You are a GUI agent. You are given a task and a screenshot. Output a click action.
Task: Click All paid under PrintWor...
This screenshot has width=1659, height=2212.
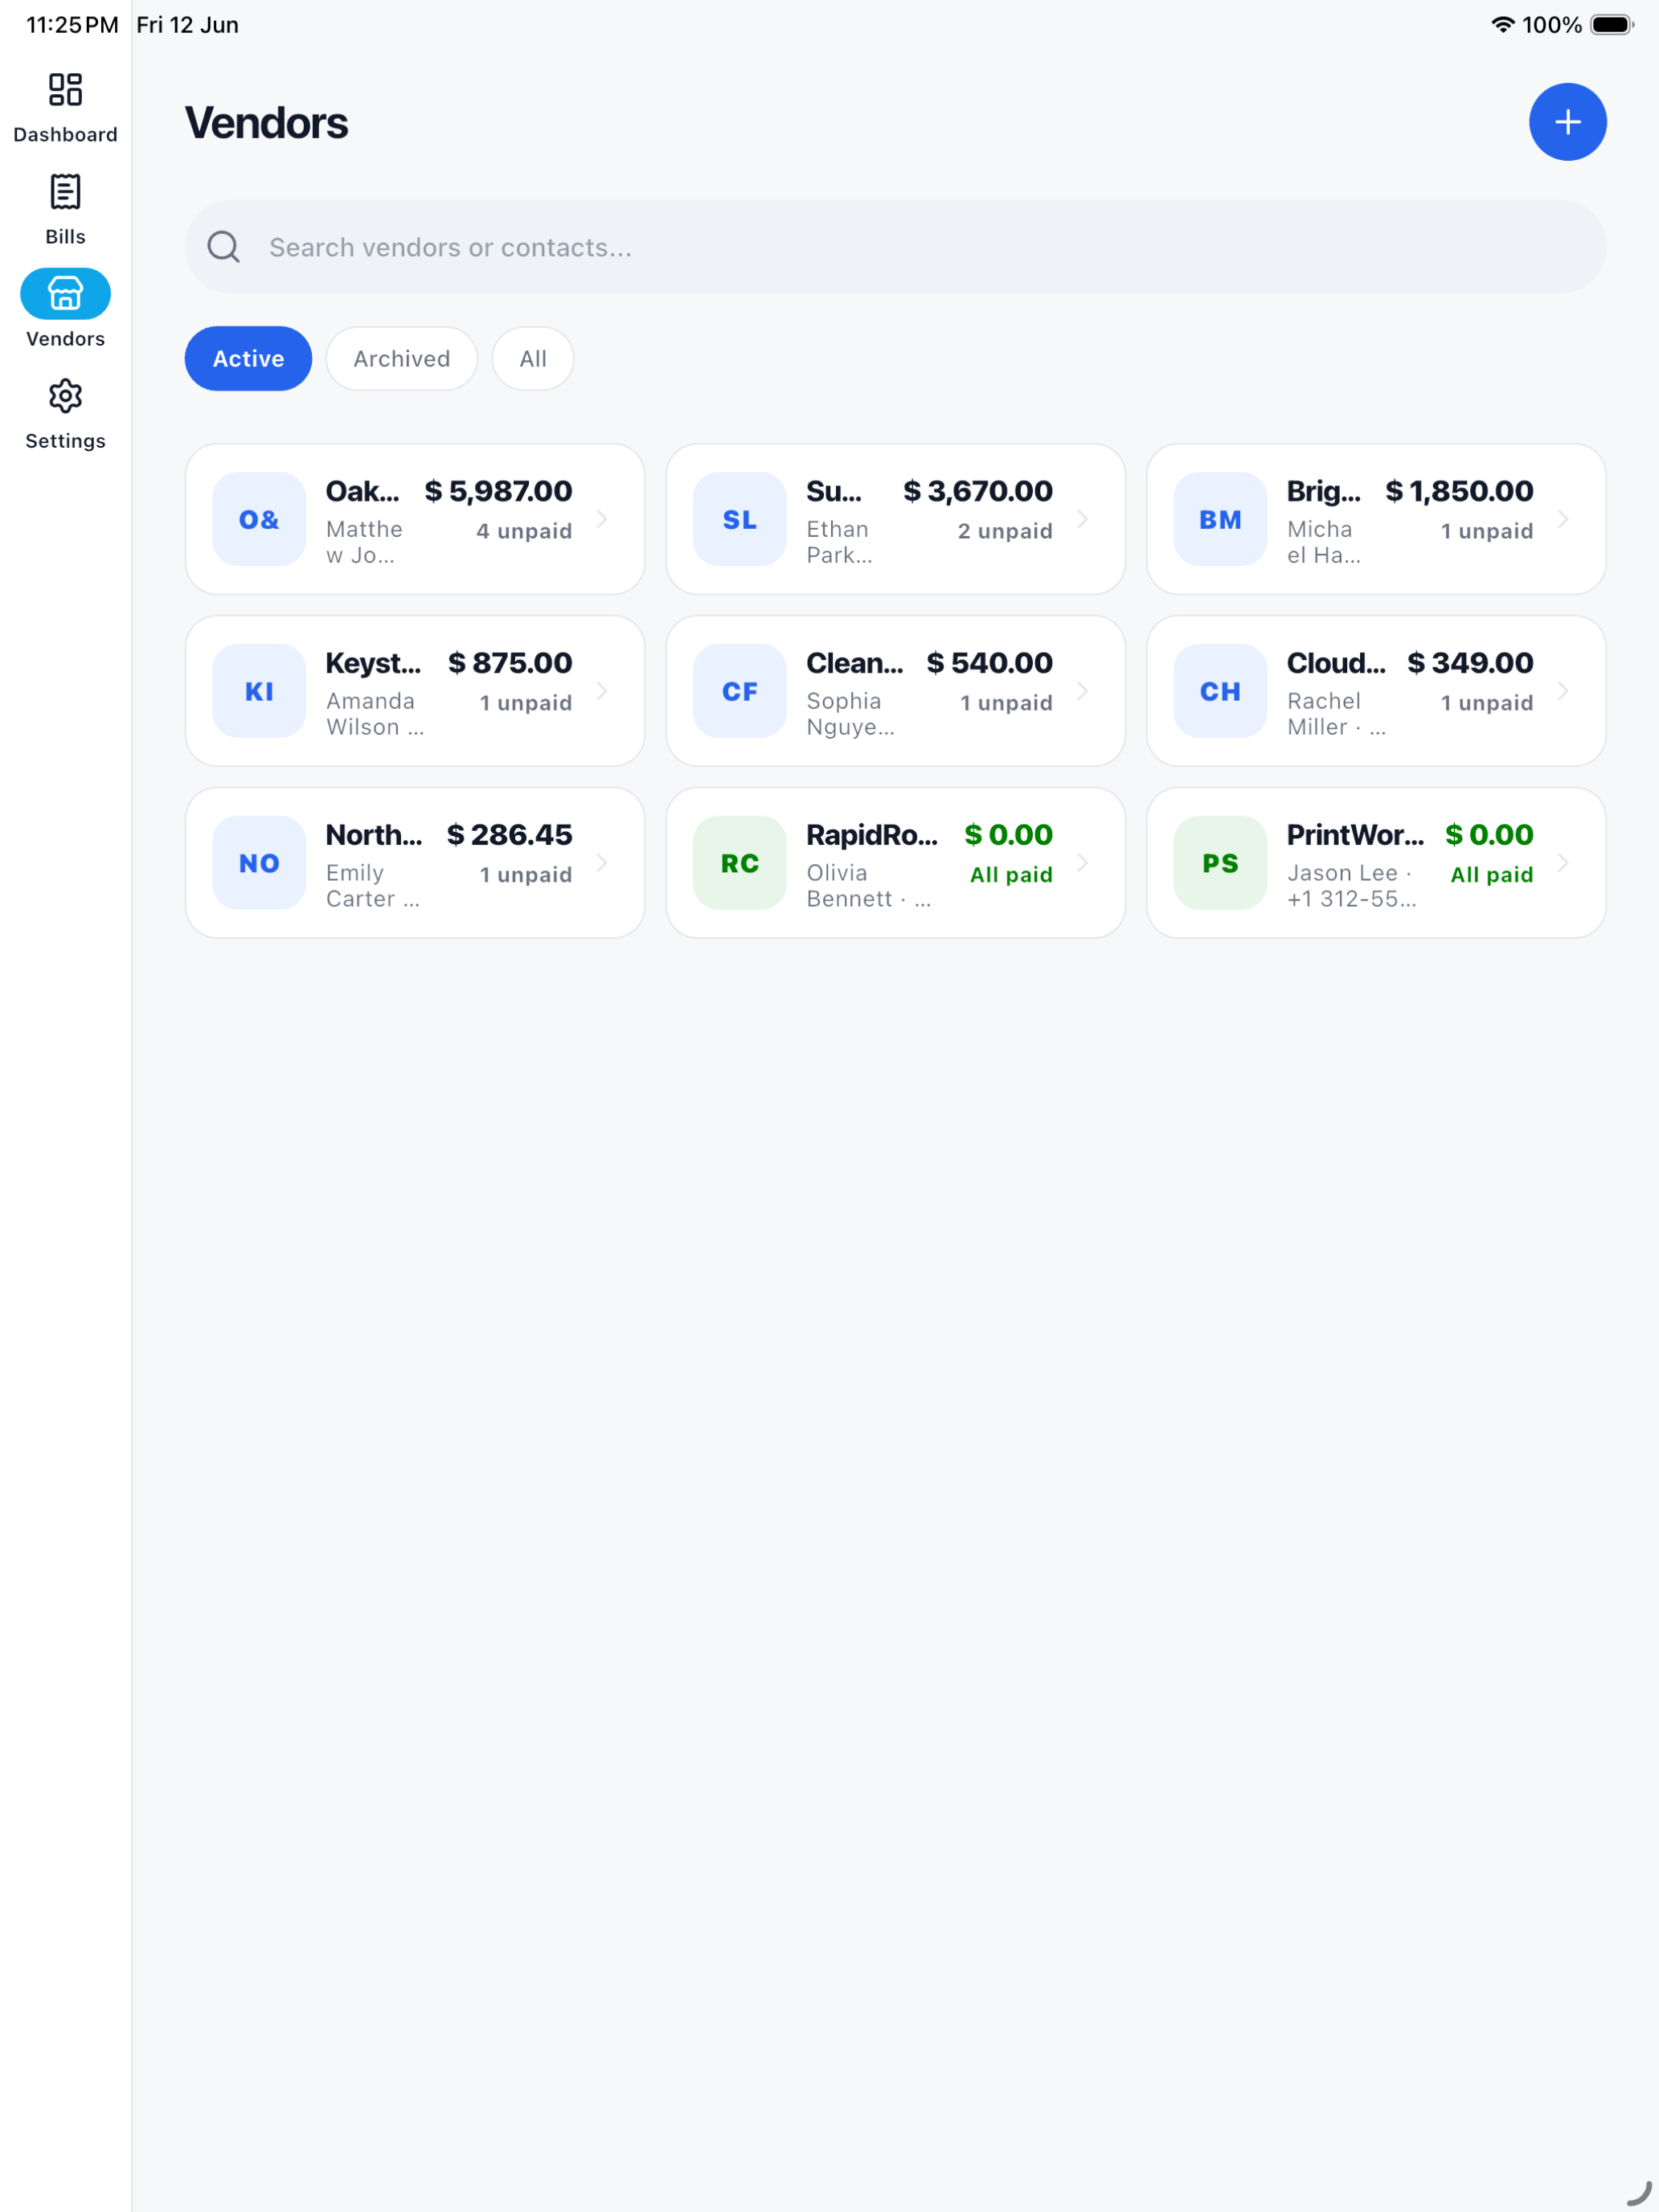(x=1492, y=875)
